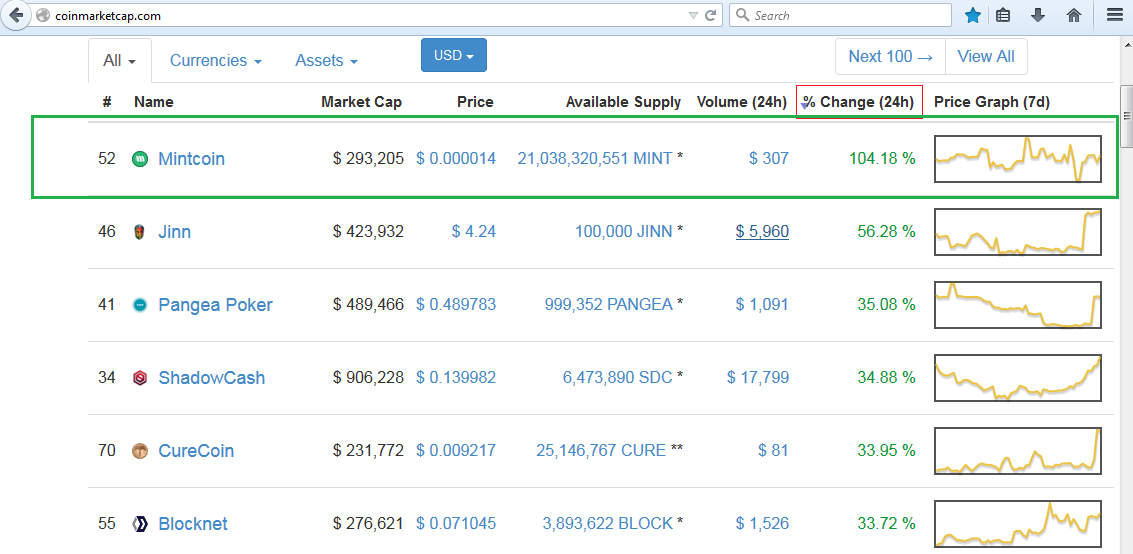
Task: Open the ShadowCash link
Action: 212,378
